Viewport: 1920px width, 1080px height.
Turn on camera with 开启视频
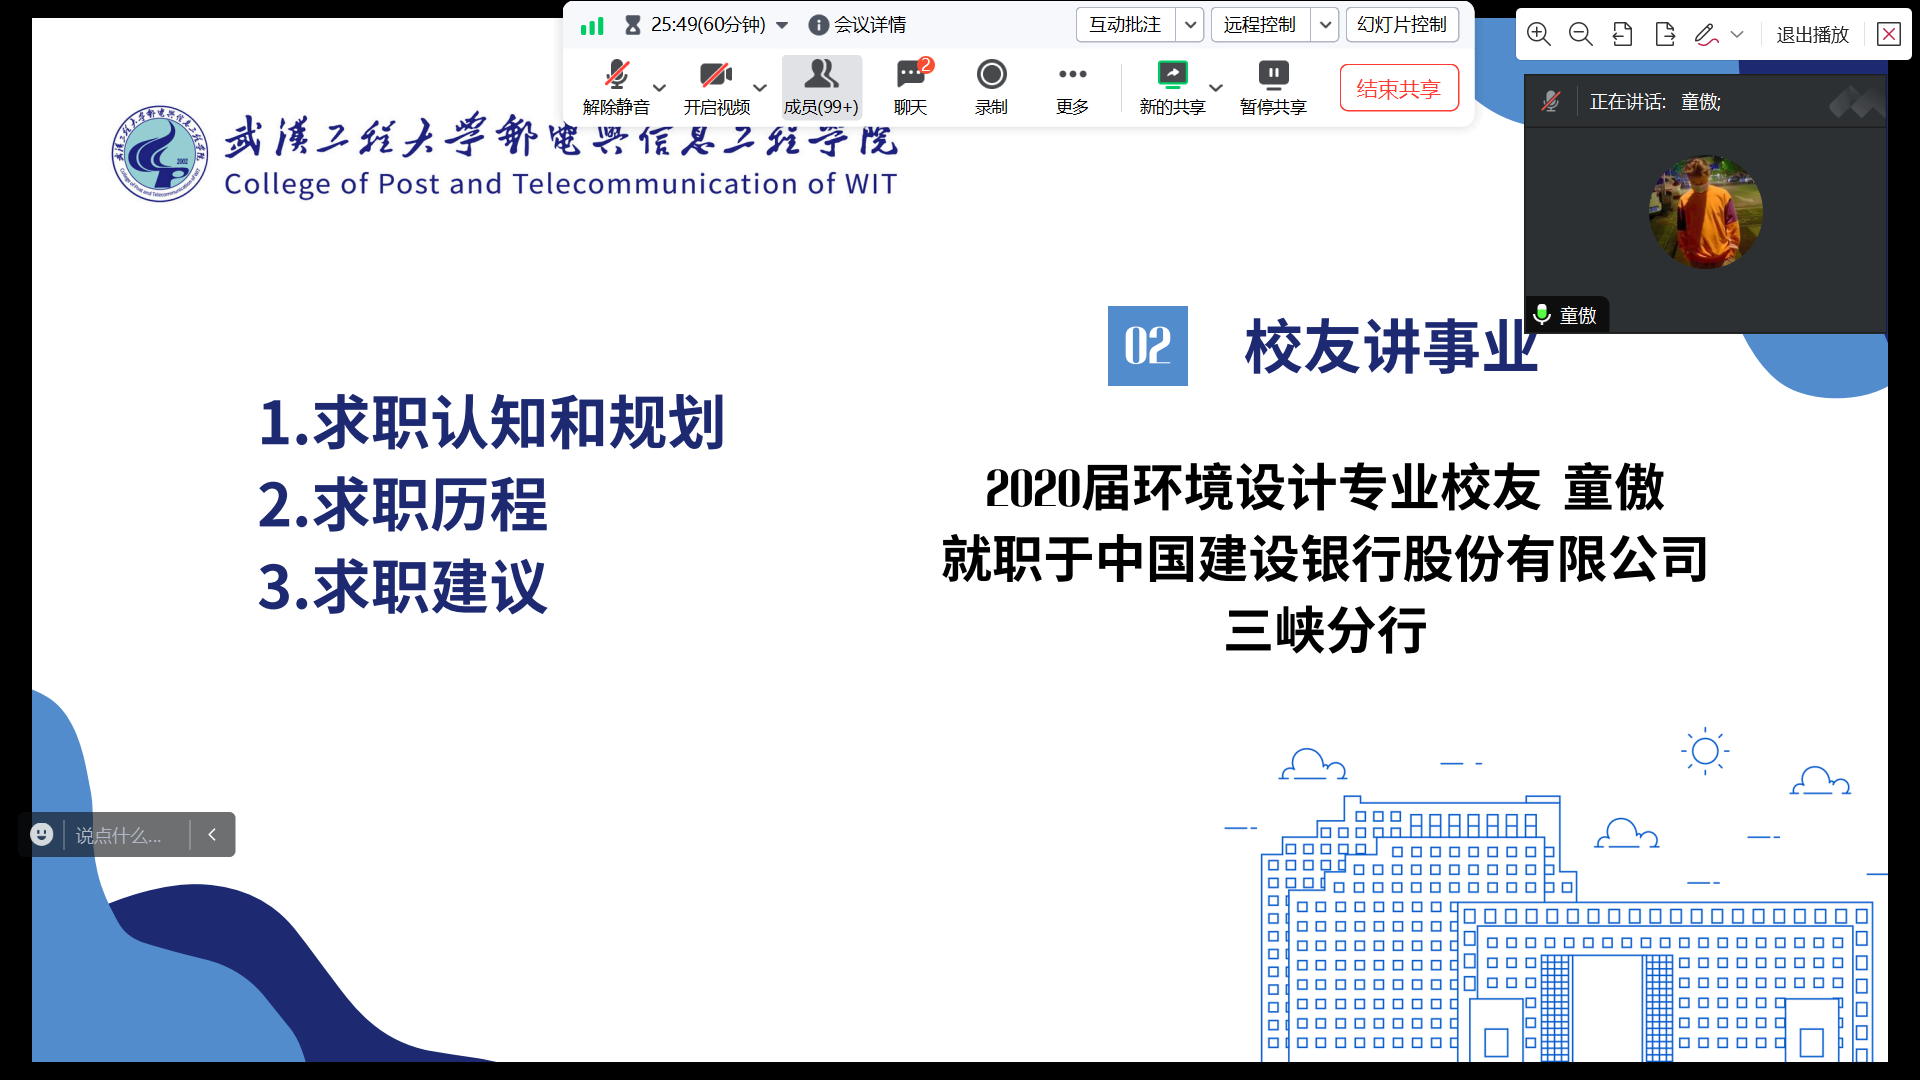pos(716,87)
